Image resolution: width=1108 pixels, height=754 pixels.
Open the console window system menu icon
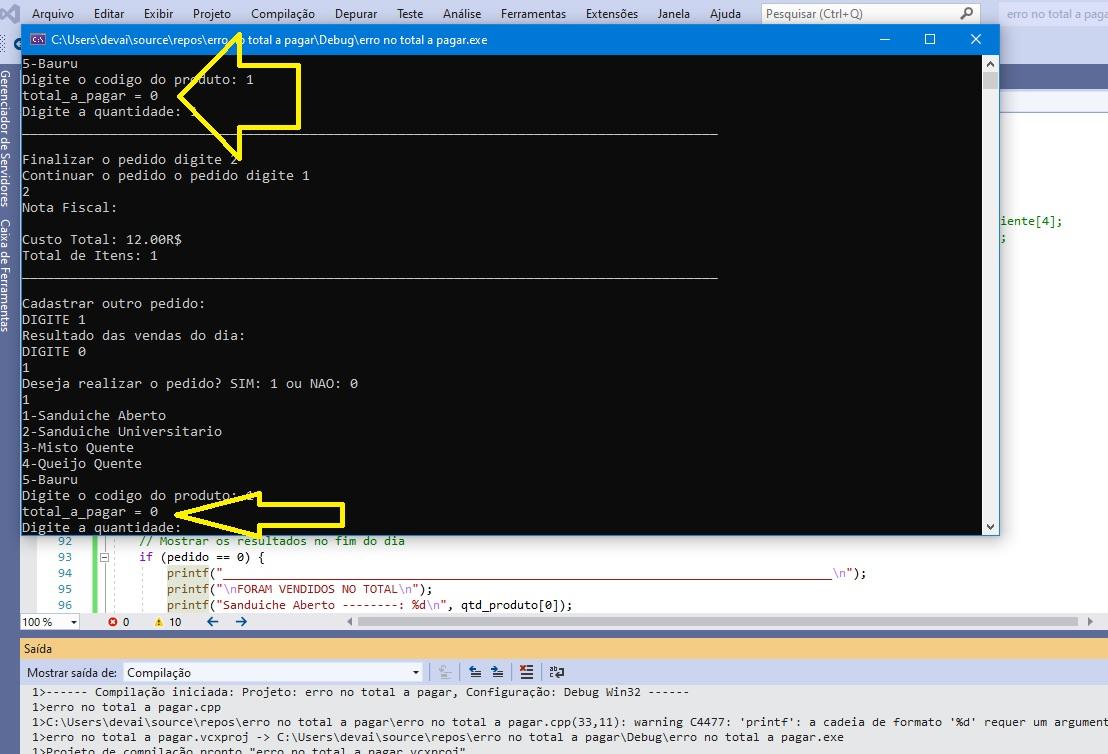37,40
